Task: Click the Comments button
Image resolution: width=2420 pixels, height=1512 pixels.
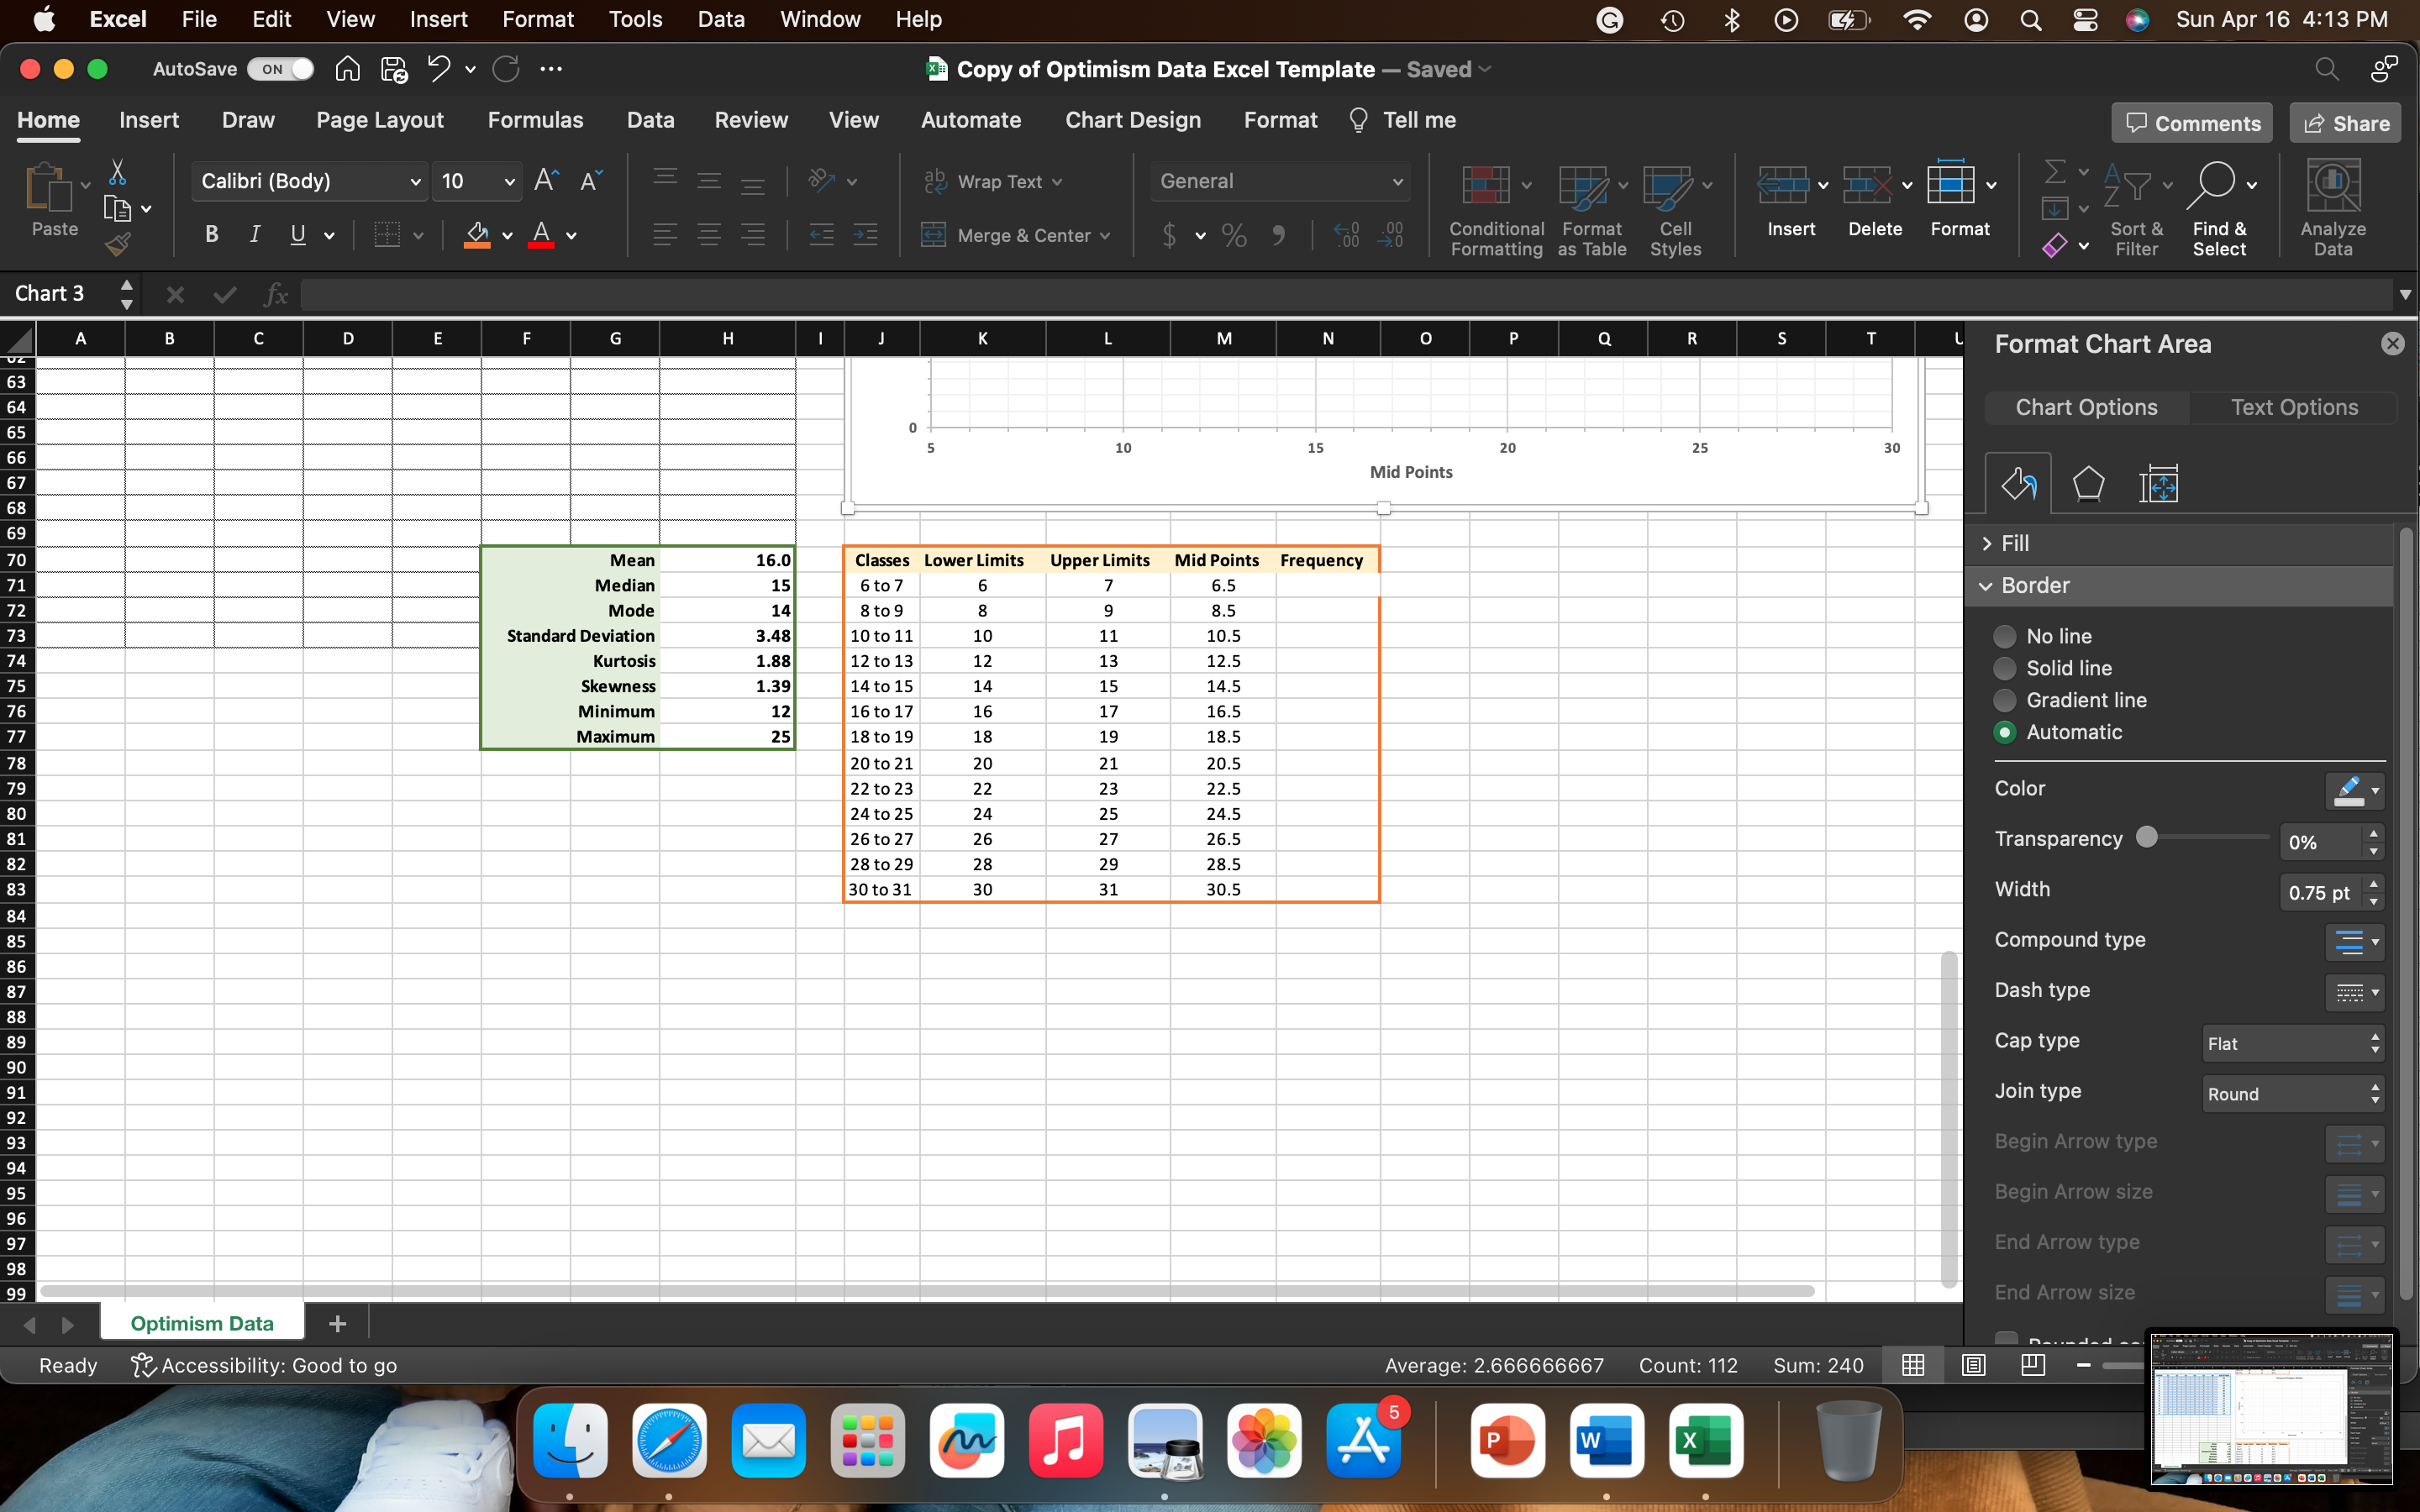Action: [2192, 123]
